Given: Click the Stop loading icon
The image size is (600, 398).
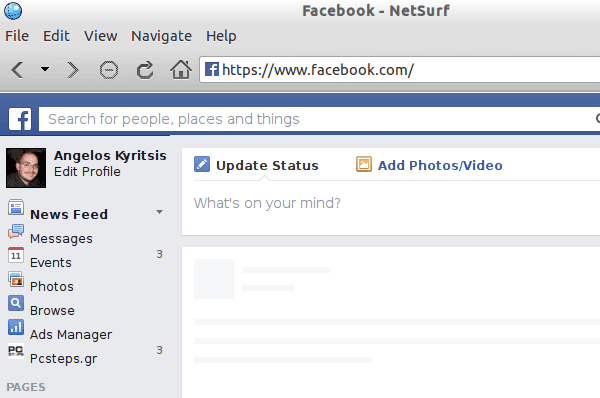Looking at the screenshot, I should coord(109,70).
